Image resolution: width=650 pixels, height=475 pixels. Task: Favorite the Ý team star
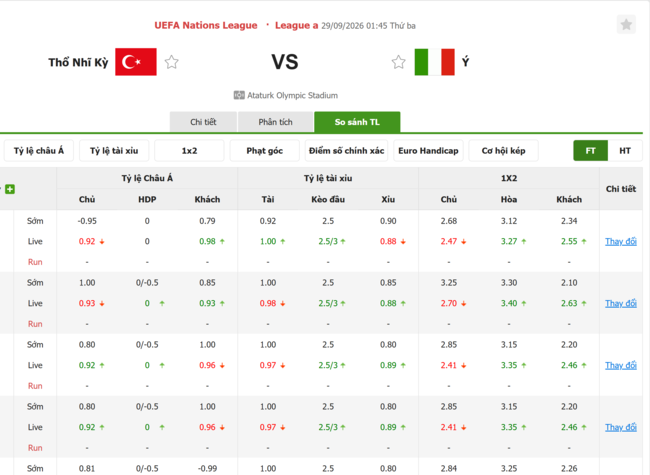click(398, 62)
